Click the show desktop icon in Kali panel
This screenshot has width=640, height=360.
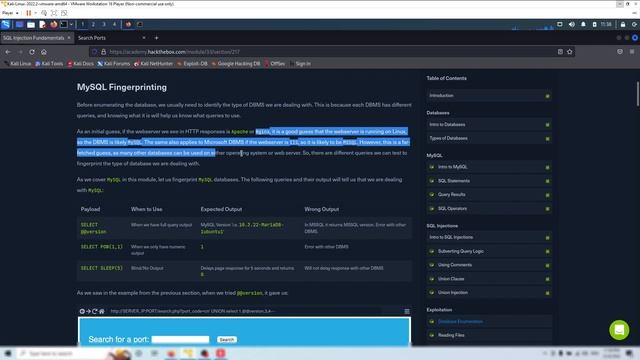click(19, 24)
